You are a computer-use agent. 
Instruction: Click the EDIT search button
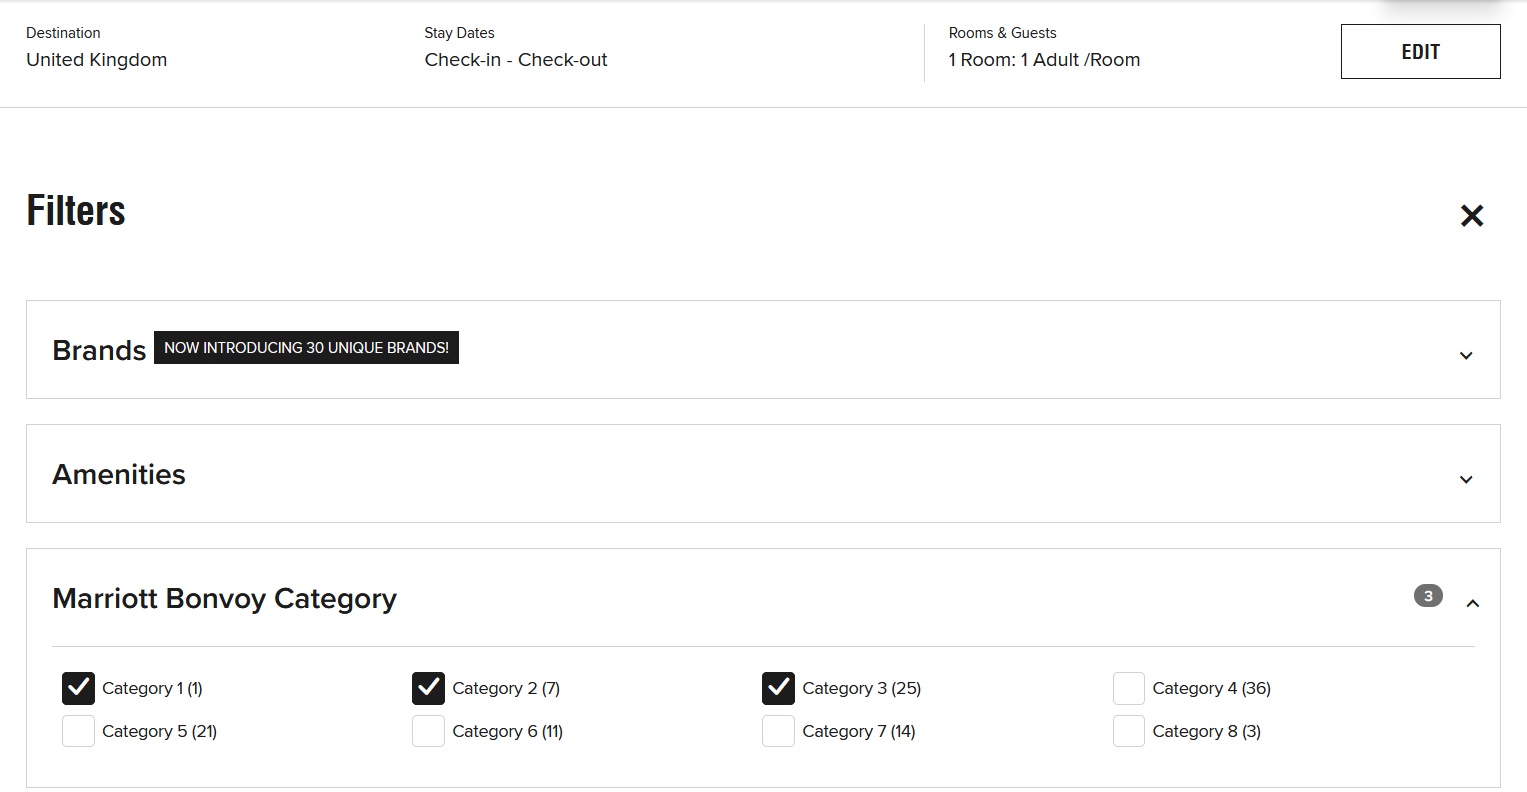click(x=1420, y=52)
